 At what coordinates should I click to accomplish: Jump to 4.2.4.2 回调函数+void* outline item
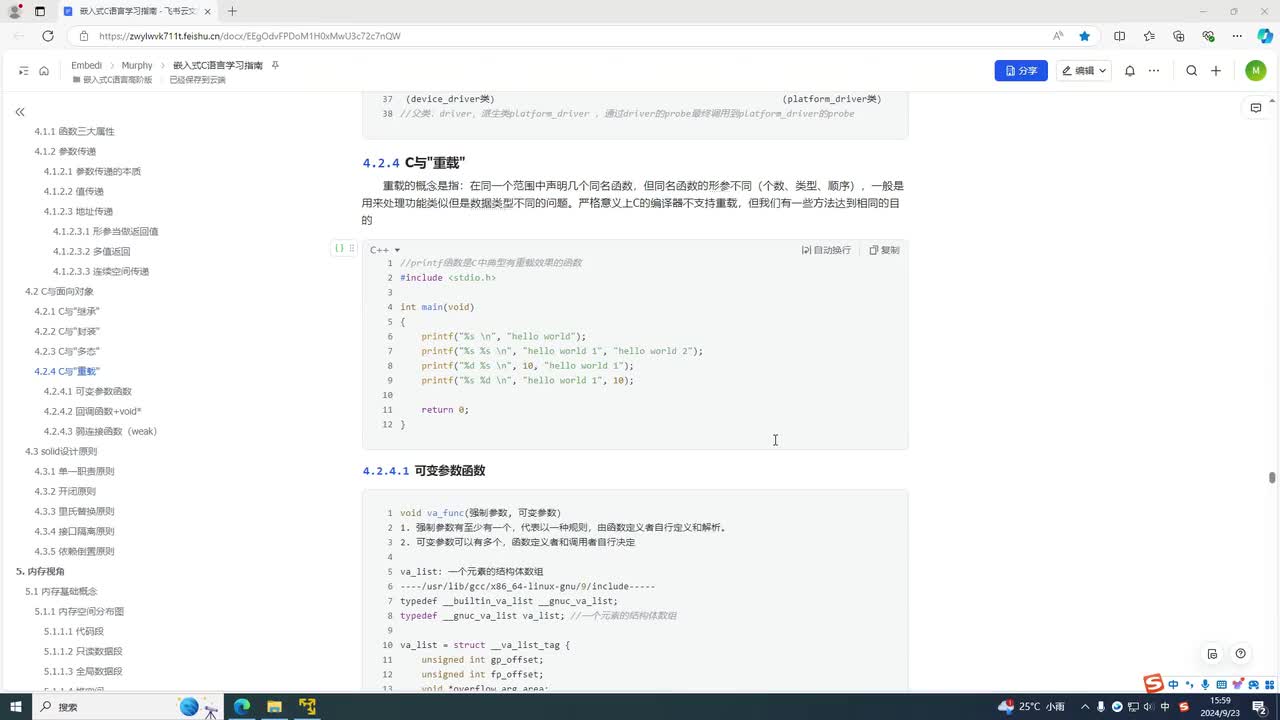(93, 411)
